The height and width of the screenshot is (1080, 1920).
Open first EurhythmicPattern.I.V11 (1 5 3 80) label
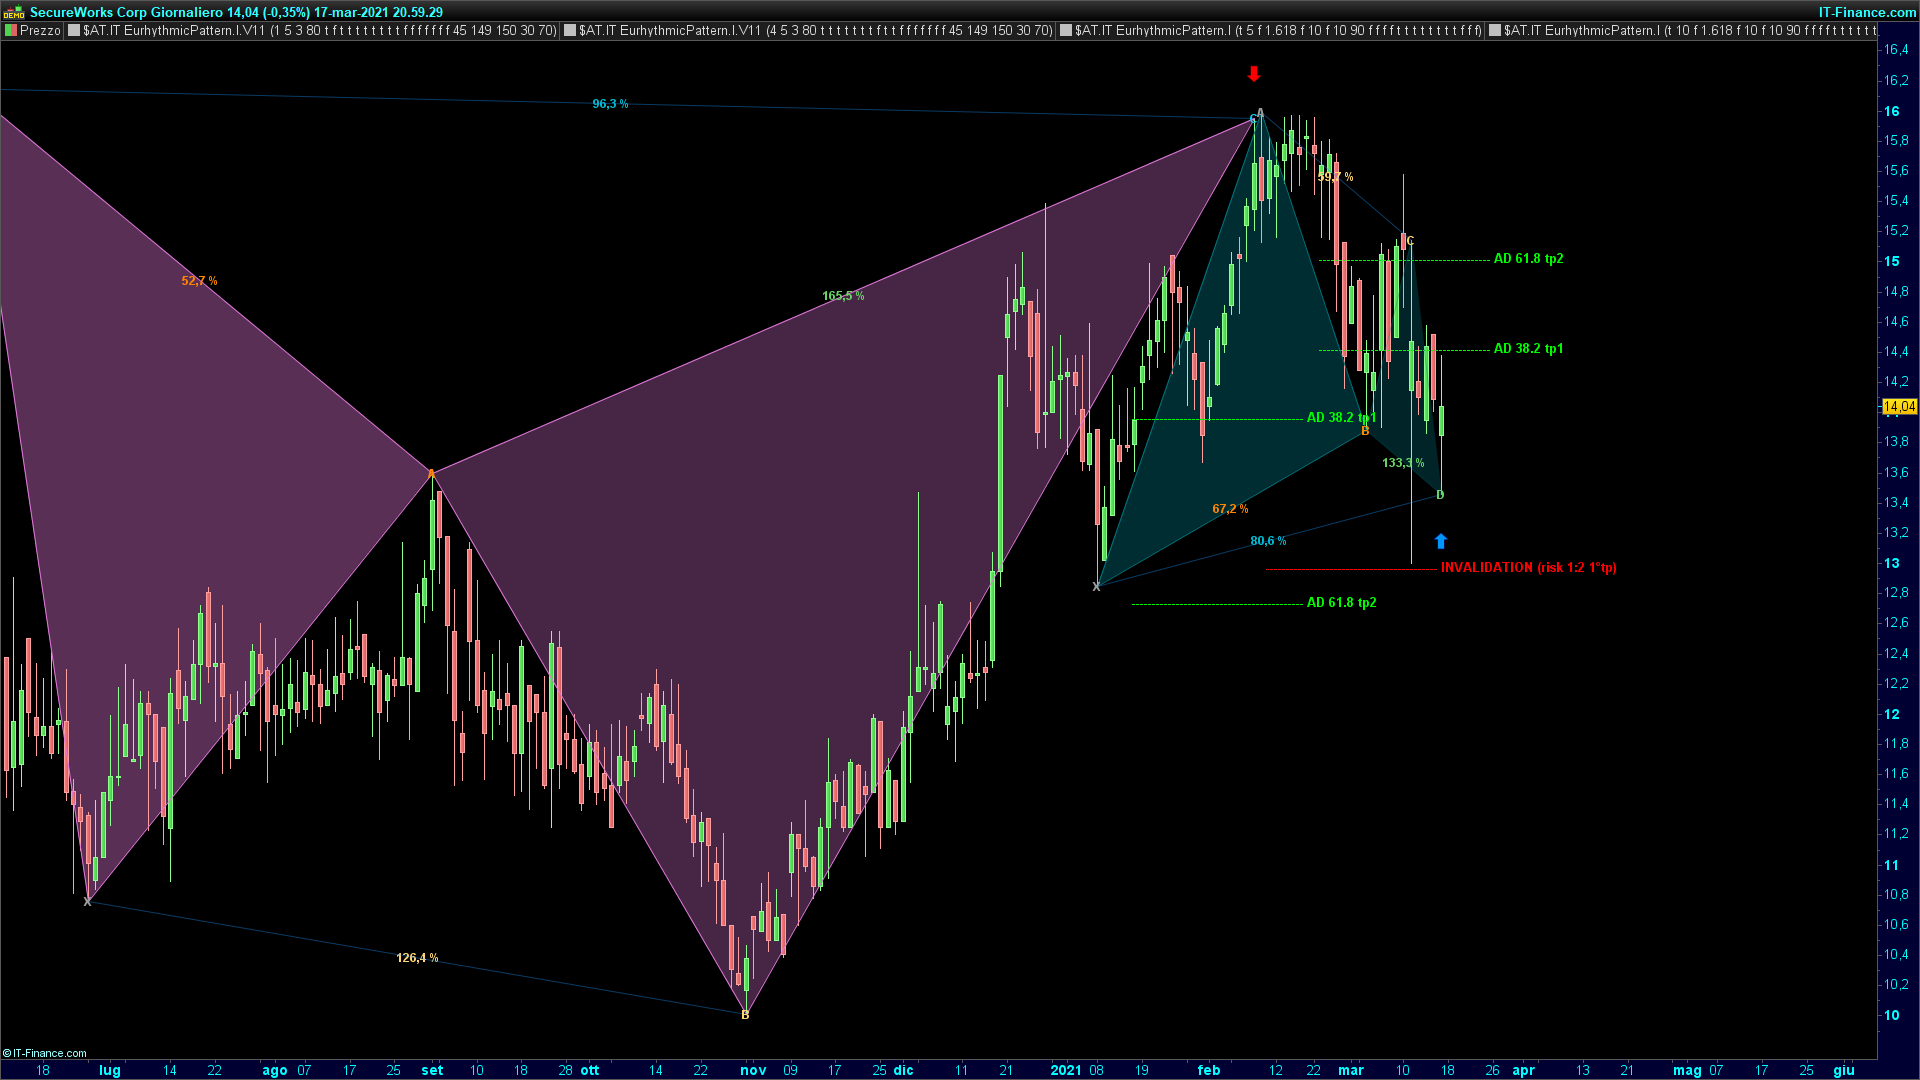[x=319, y=31]
